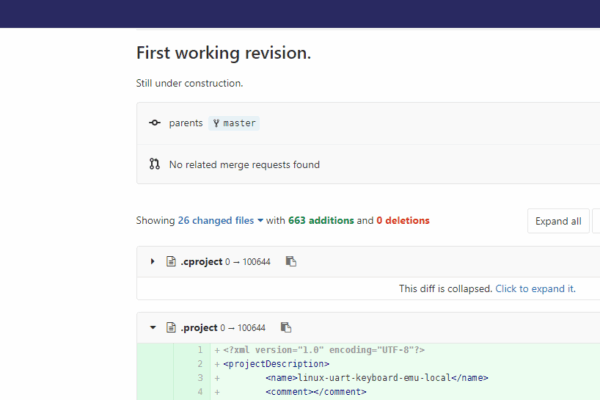Open the .project file name link

click(x=199, y=328)
